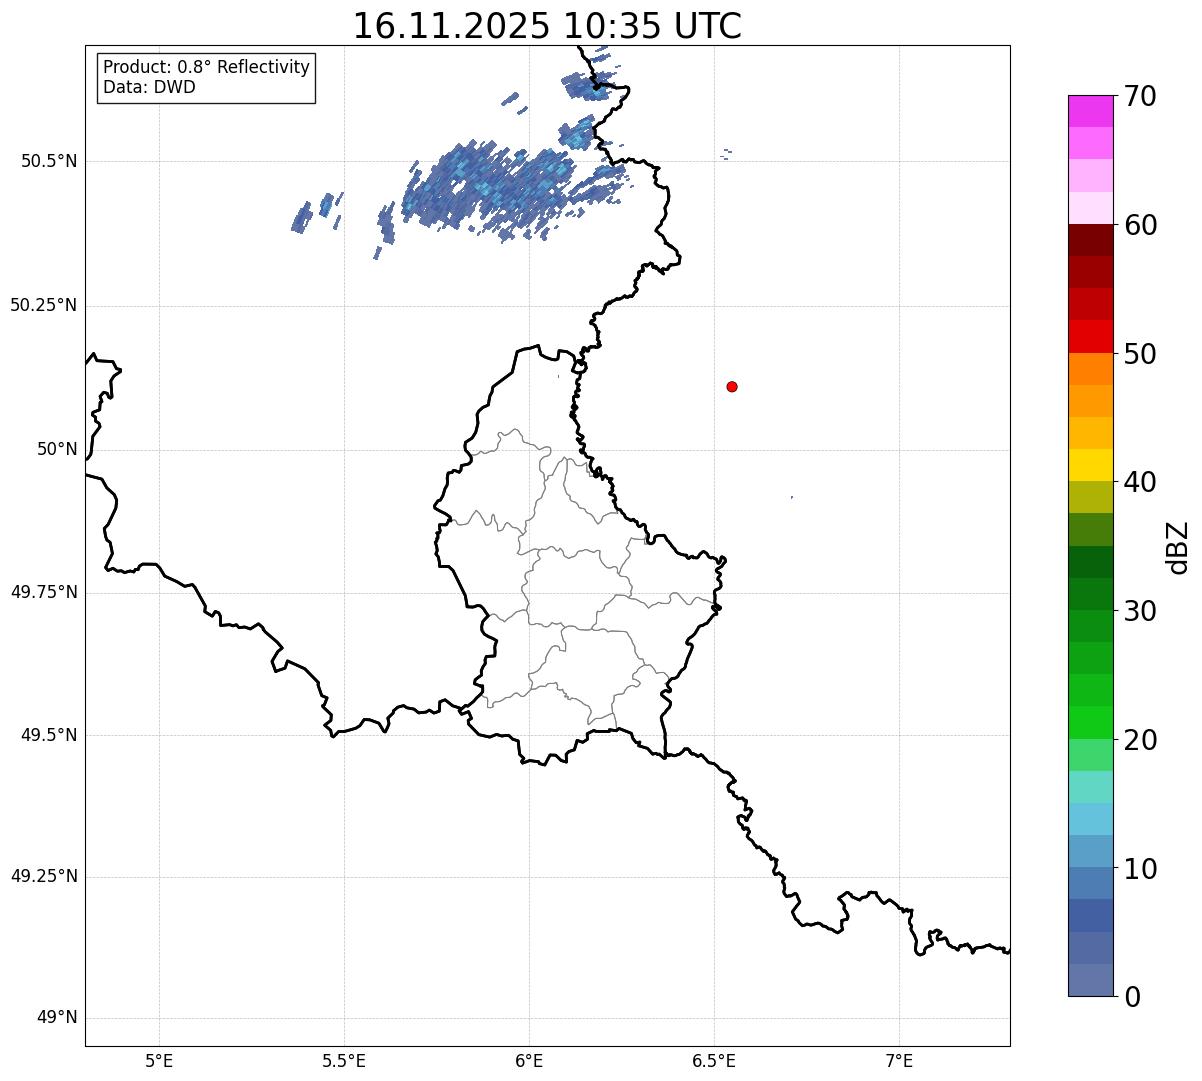This screenshot has height=1081, width=1202.
Task: Click the 0 tick label on colorbar
Action: pos(1132,997)
